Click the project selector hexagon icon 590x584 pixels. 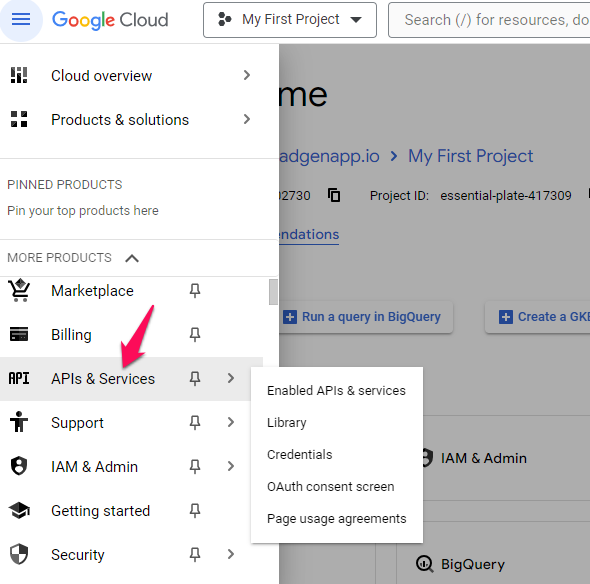[225, 19]
